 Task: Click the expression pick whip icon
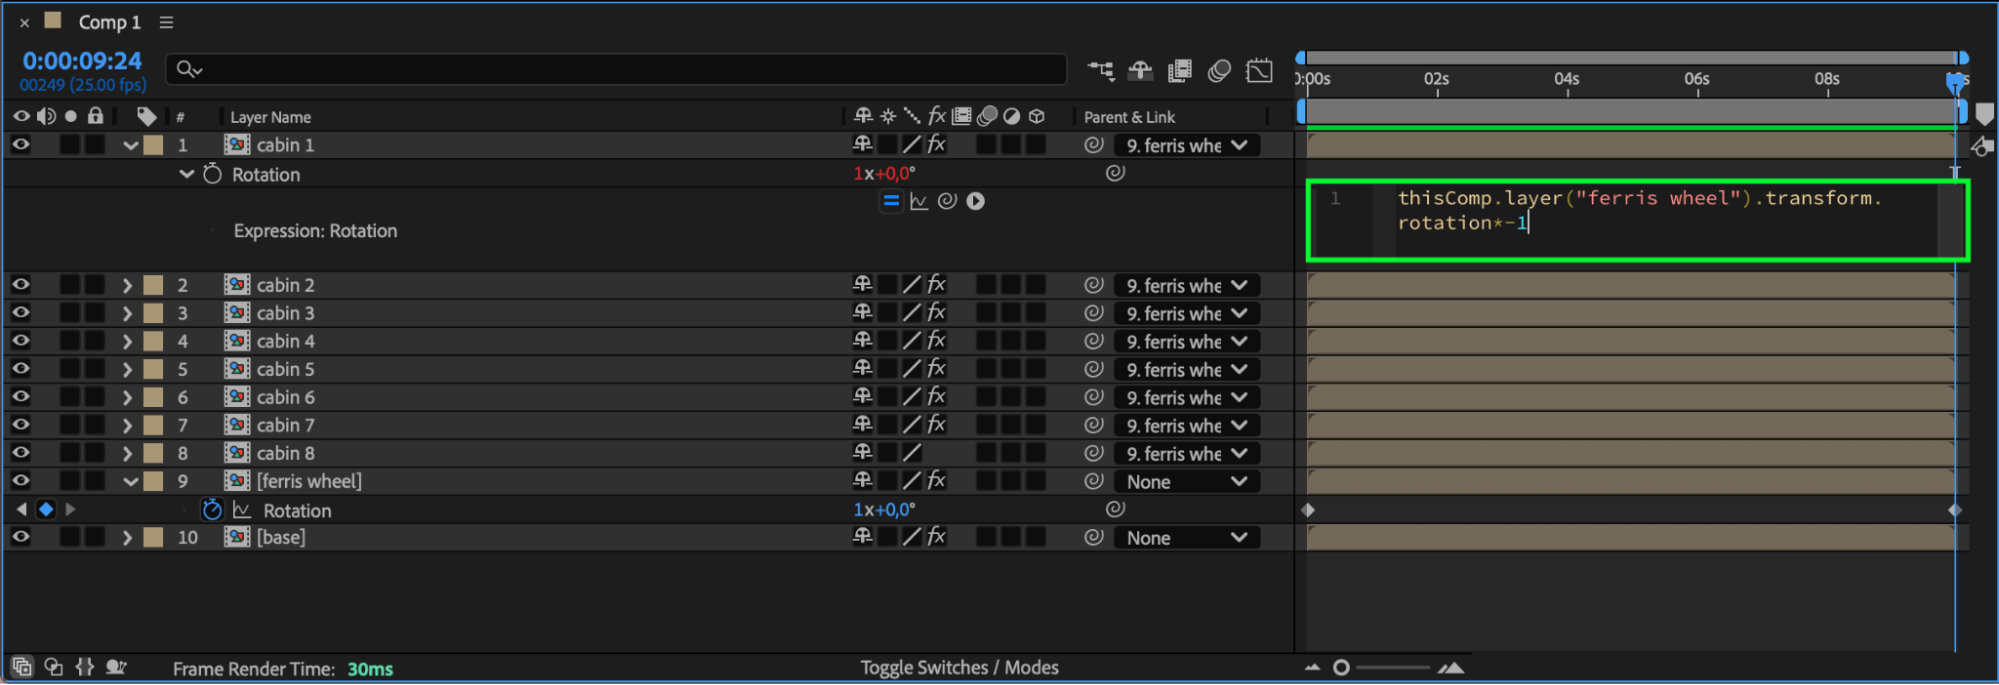click(x=947, y=201)
